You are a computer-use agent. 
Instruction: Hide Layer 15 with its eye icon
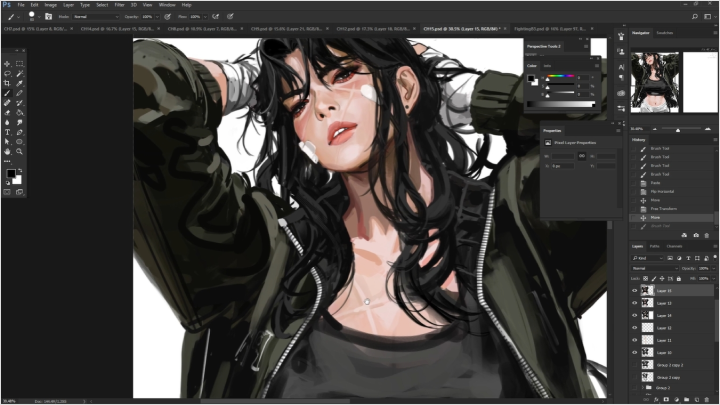(x=635, y=291)
